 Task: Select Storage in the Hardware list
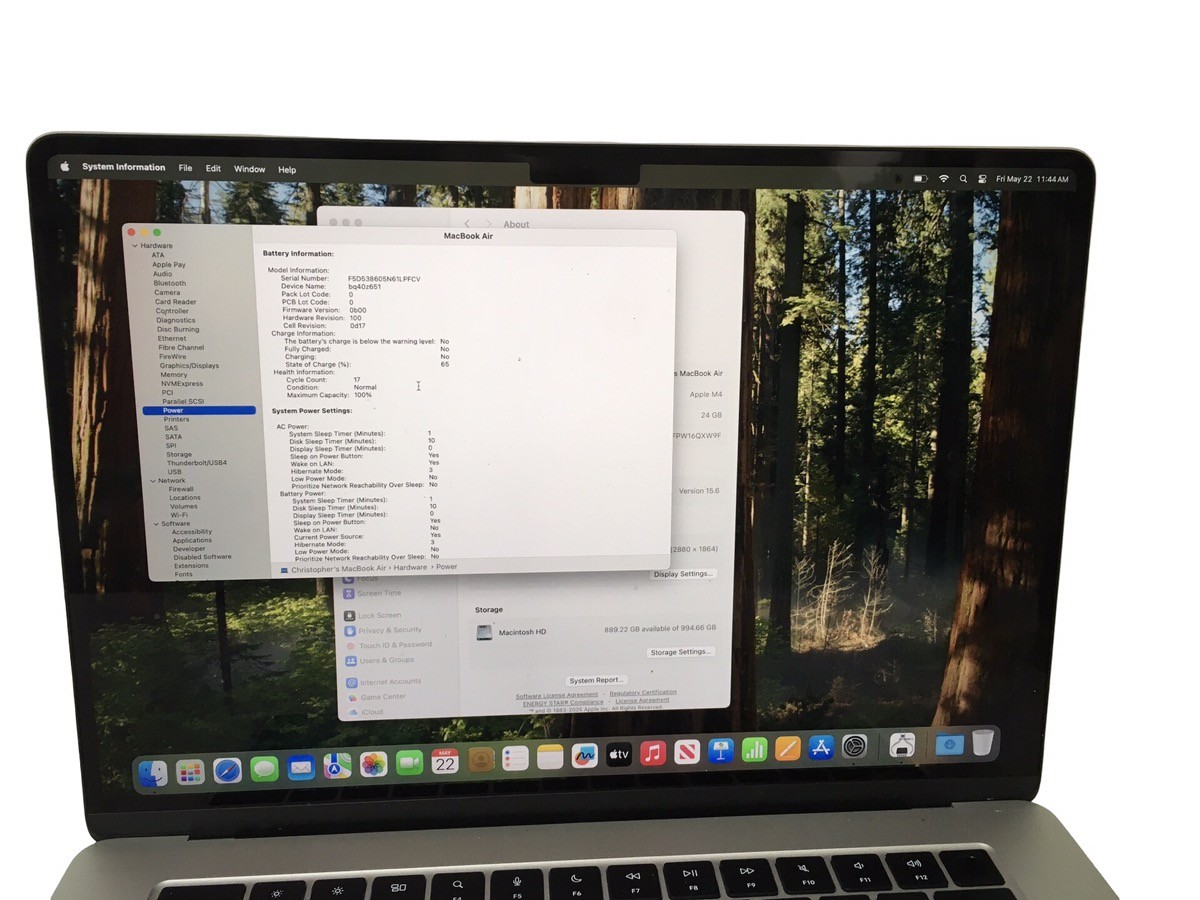[179, 455]
